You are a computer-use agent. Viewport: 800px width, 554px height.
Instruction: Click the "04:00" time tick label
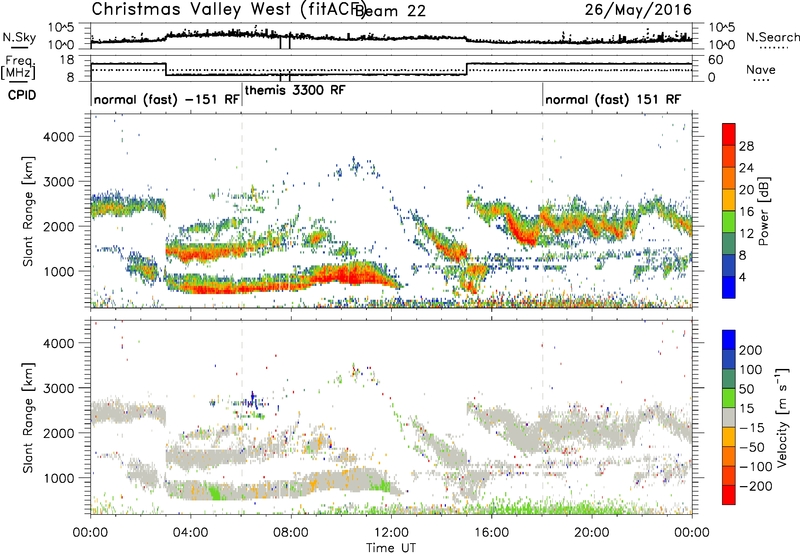(191, 533)
